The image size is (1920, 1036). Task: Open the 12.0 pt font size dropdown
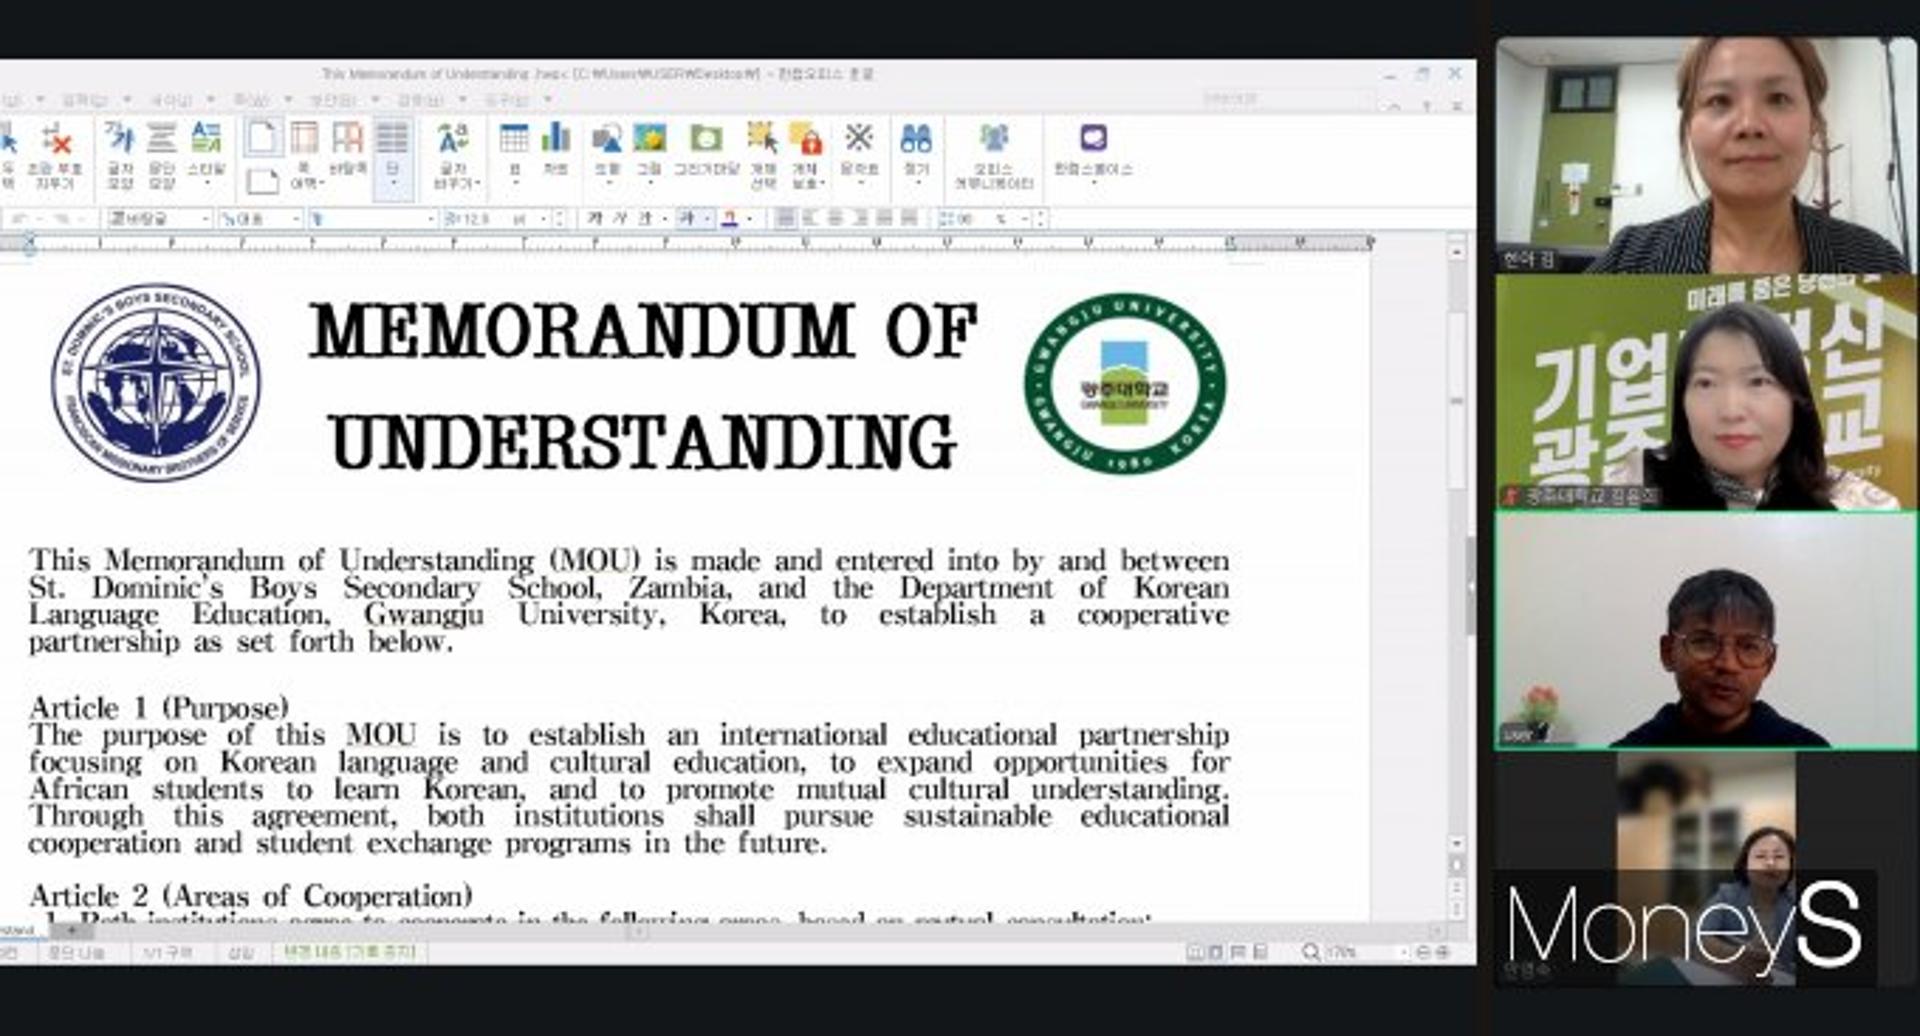496,218
